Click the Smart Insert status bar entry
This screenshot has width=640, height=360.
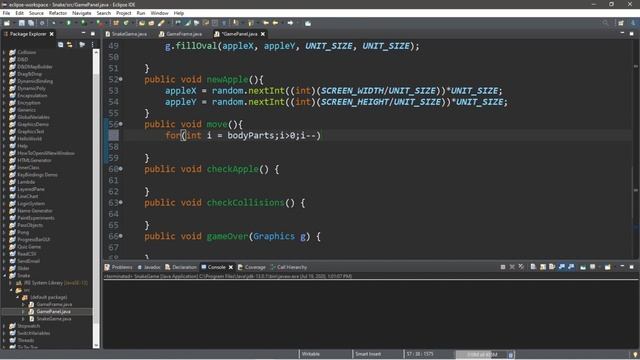point(368,354)
